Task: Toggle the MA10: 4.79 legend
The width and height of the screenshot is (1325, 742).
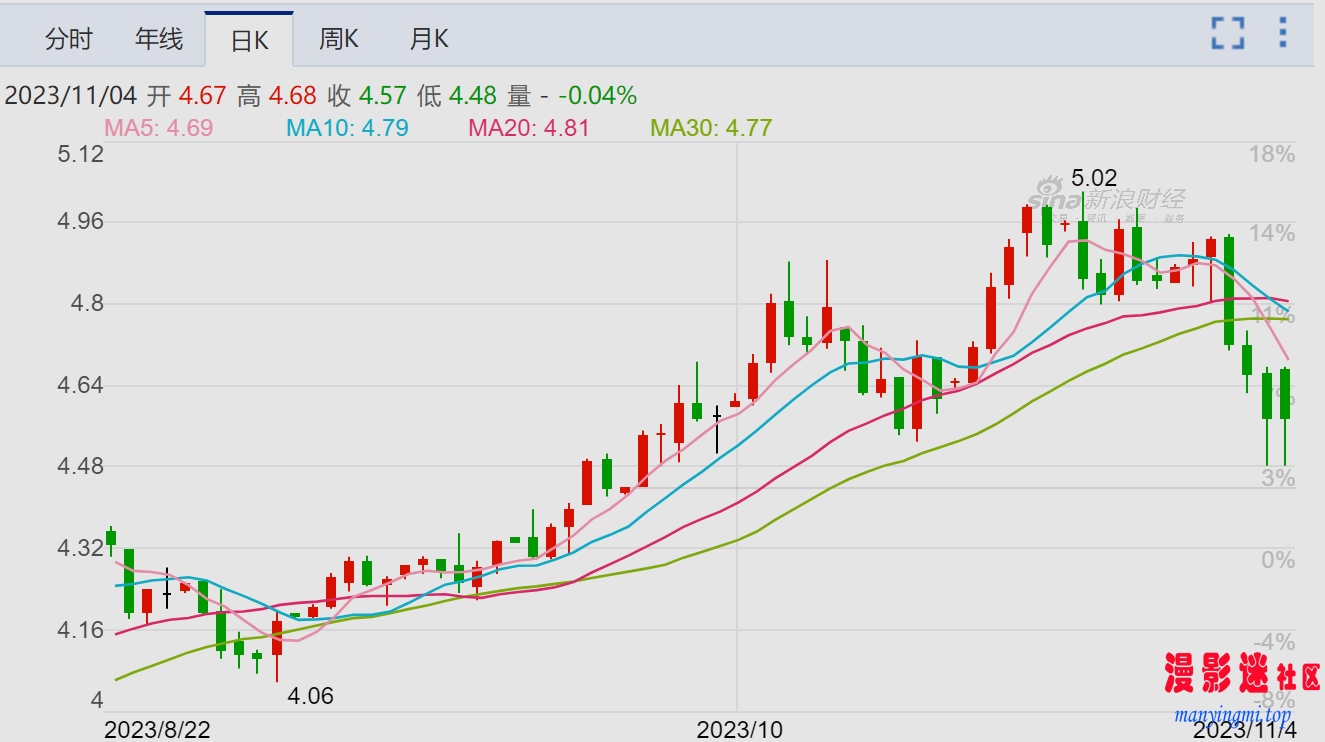Action: [347, 128]
